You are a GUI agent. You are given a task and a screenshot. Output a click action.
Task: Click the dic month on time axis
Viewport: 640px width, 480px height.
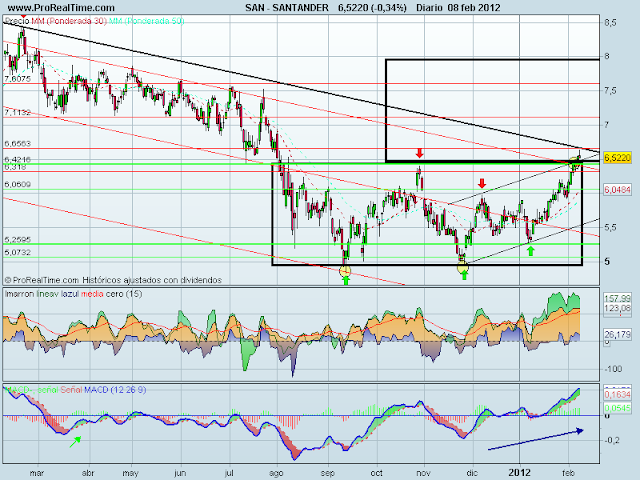point(472,473)
